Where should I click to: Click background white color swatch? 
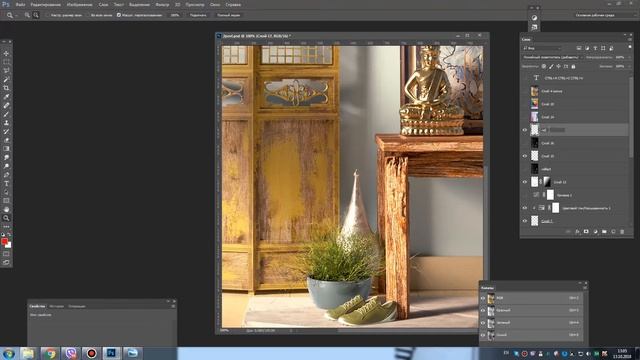click(9, 246)
